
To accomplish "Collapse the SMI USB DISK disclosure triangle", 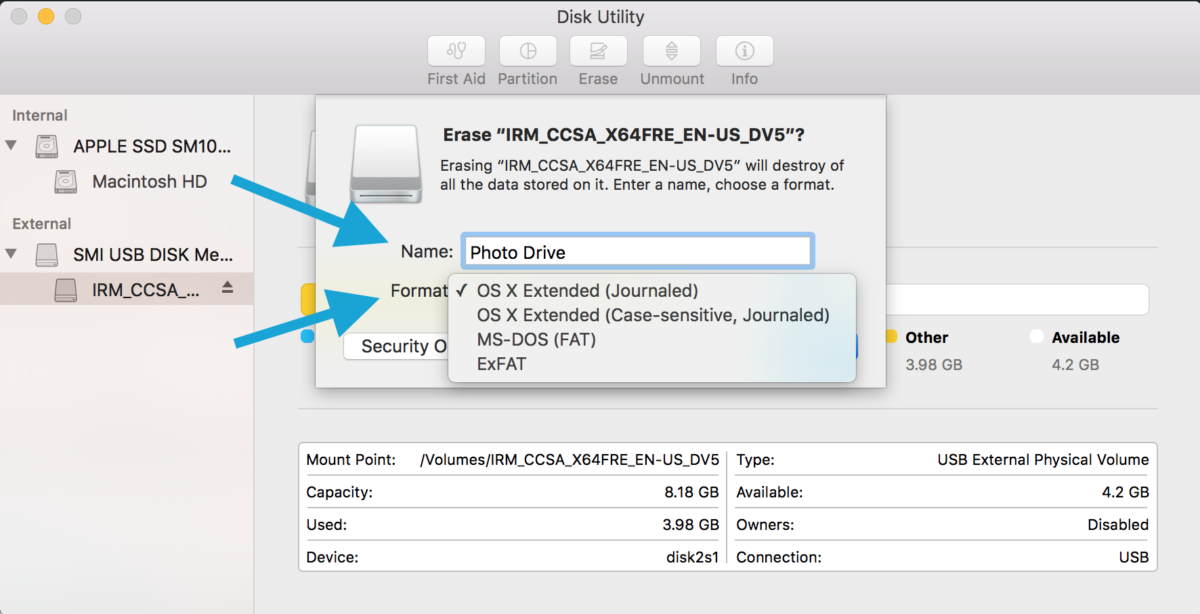I will point(12,254).
